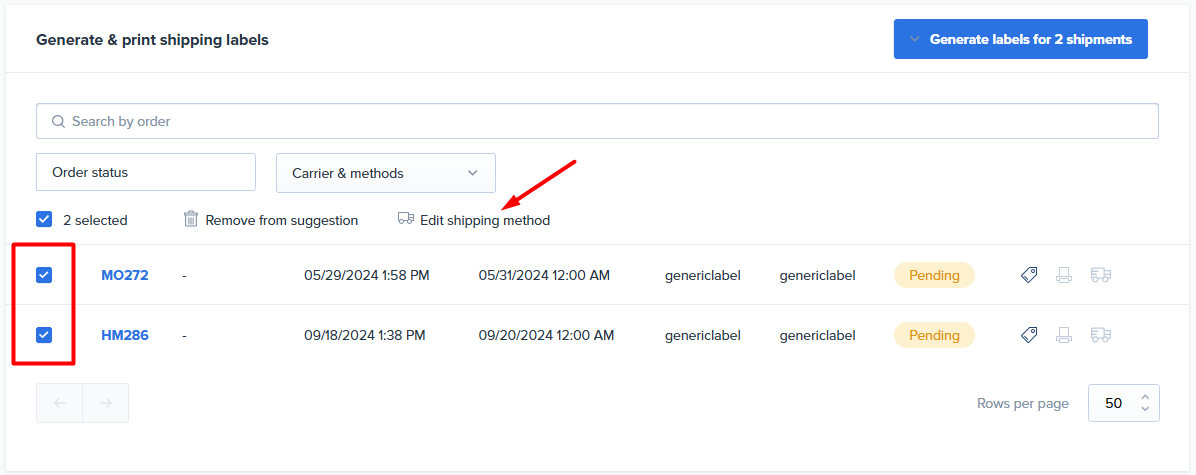Uncheck the HM286 order checkbox
The width and height of the screenshot is (1196, 475).
(44, 335)
